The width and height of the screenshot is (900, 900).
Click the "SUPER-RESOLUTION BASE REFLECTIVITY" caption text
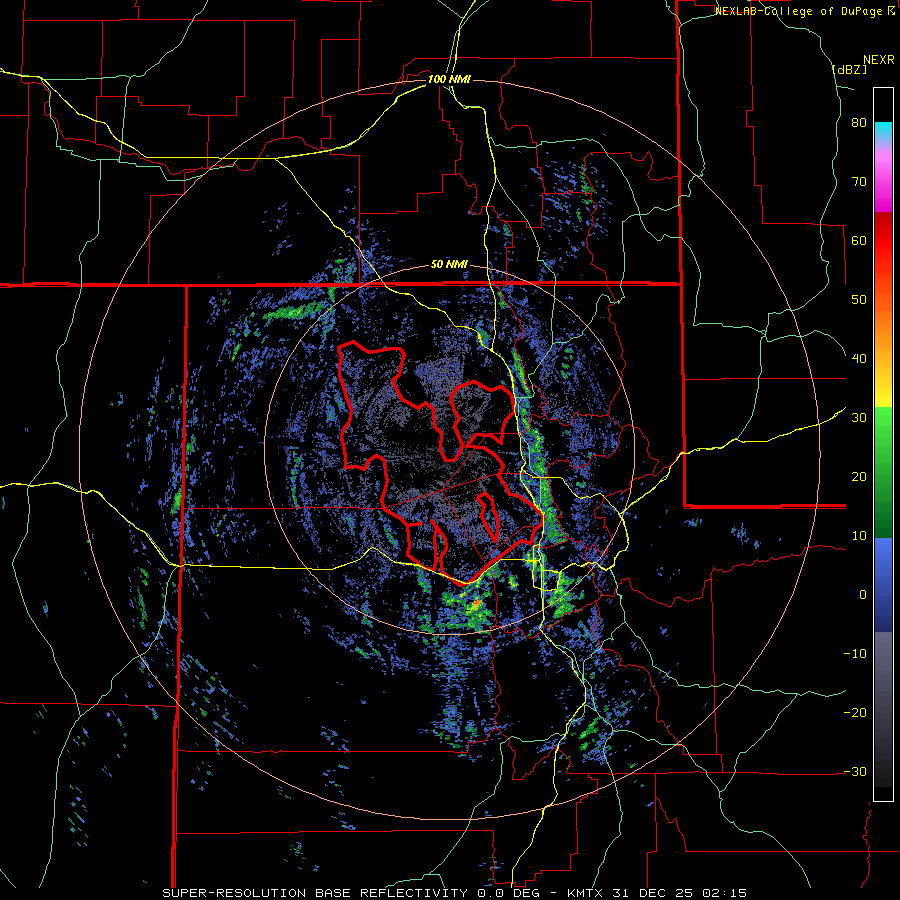[315, 893]
